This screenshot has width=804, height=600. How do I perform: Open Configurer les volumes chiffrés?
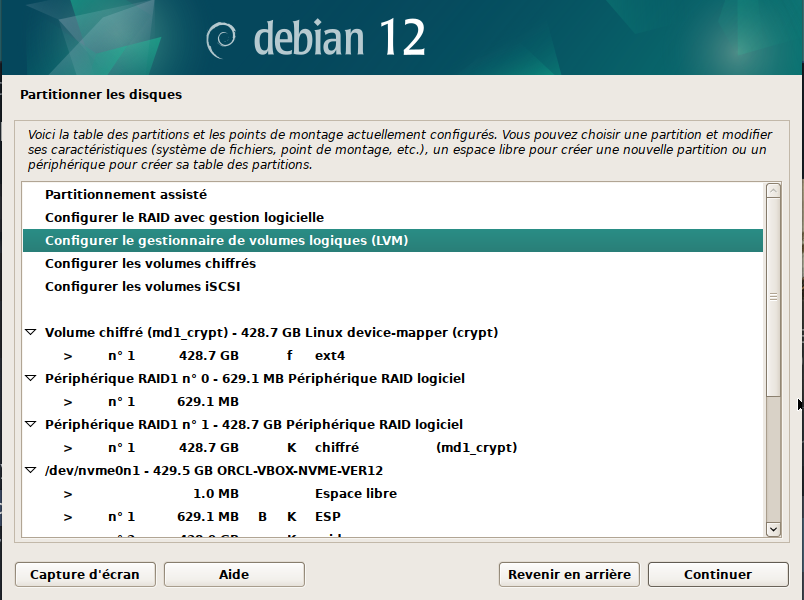393,264
